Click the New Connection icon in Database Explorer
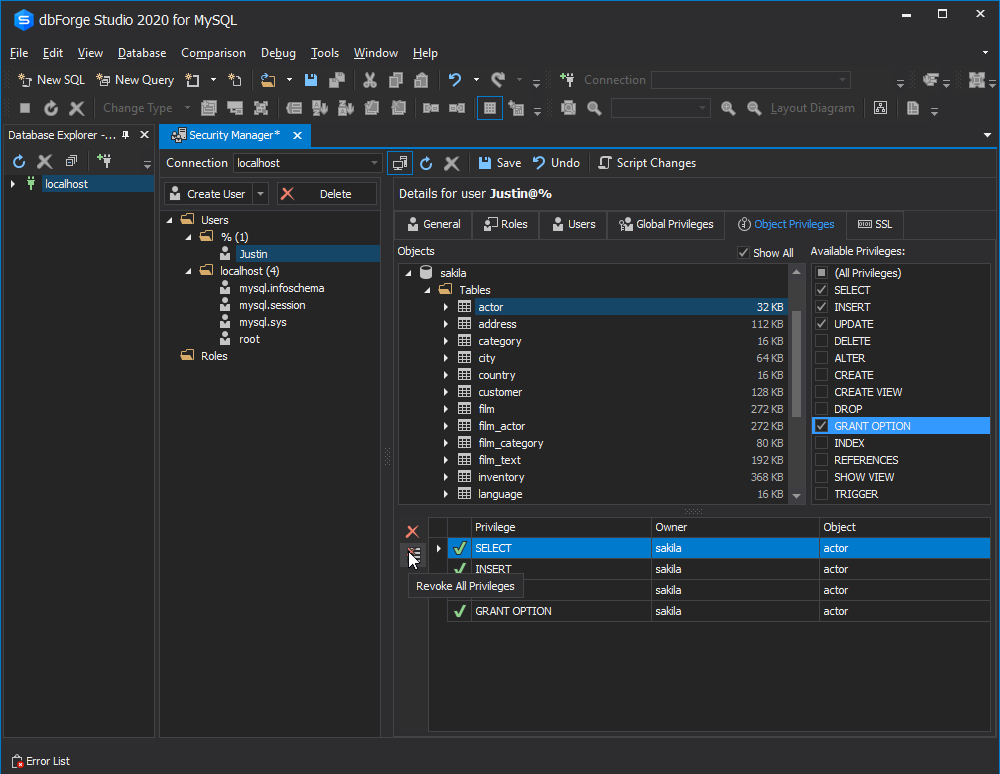The width and height of the screenshot is (1000, 774). [x=104, y=161]
